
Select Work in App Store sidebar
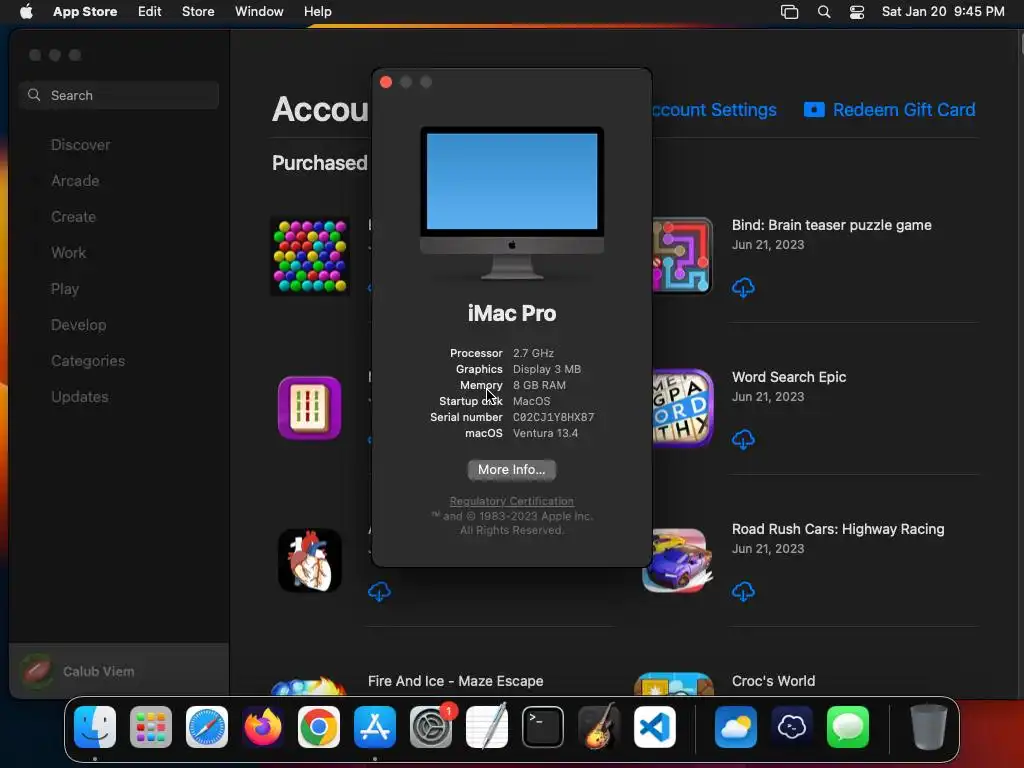coord(69,253)
